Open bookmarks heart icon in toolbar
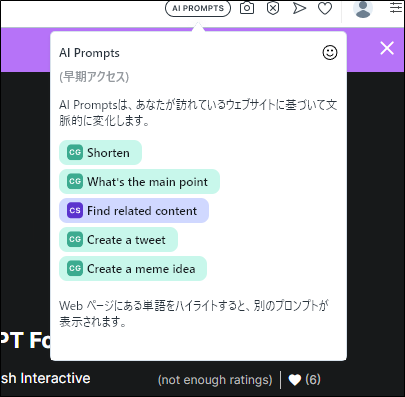The width and height of the screenshot is (405, 397). point(325,8)
